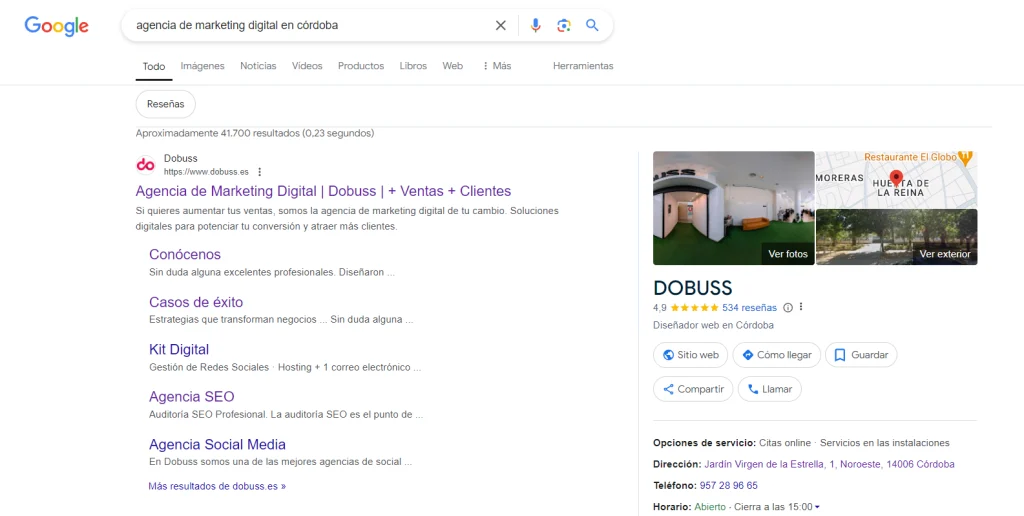The height and width of the screenshot is (516, 1024).
Task: Click the Dobuss favicon logo
Action: point(146,165)
